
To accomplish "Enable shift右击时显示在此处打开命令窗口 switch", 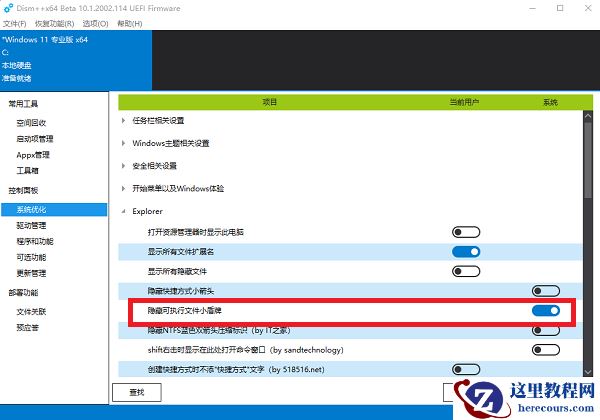I will (546, 350).
